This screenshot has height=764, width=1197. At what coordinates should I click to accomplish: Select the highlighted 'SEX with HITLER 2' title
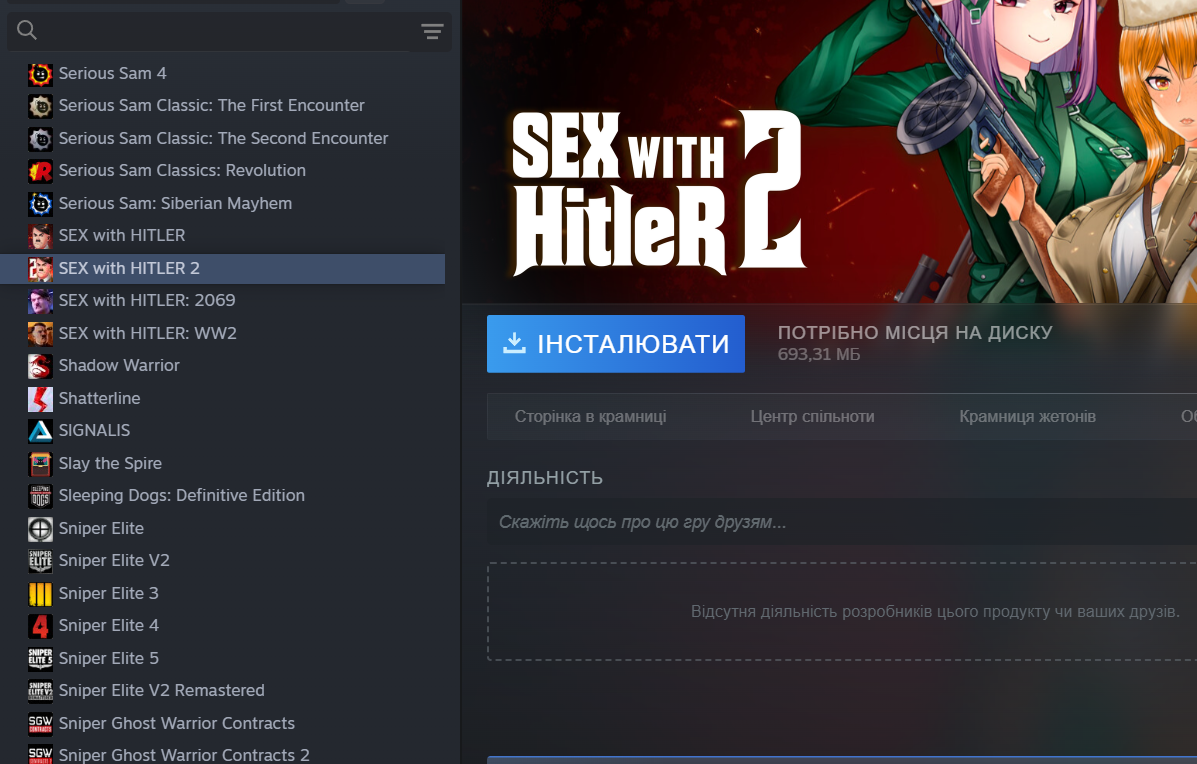tap(129, 268)
